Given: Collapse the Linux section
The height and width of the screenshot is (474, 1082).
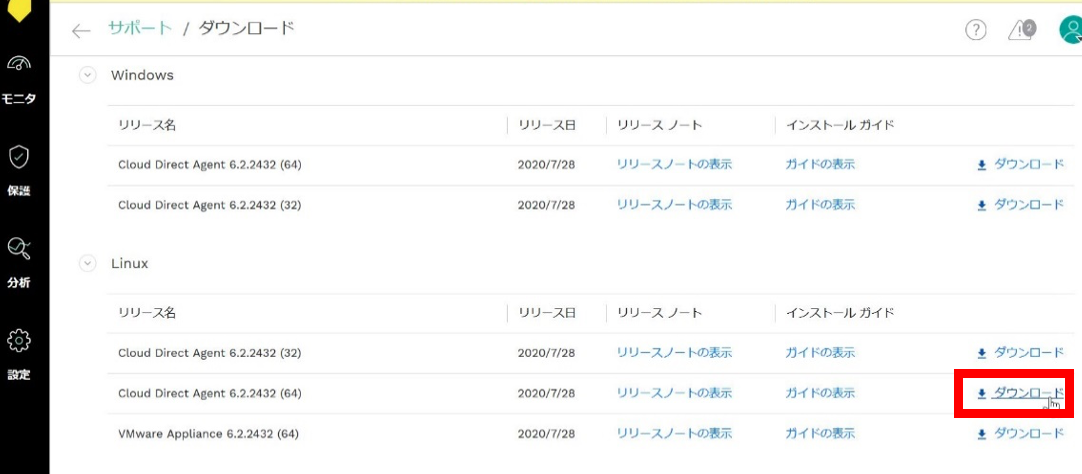Looking at the screenshot, I should point(88,263).
